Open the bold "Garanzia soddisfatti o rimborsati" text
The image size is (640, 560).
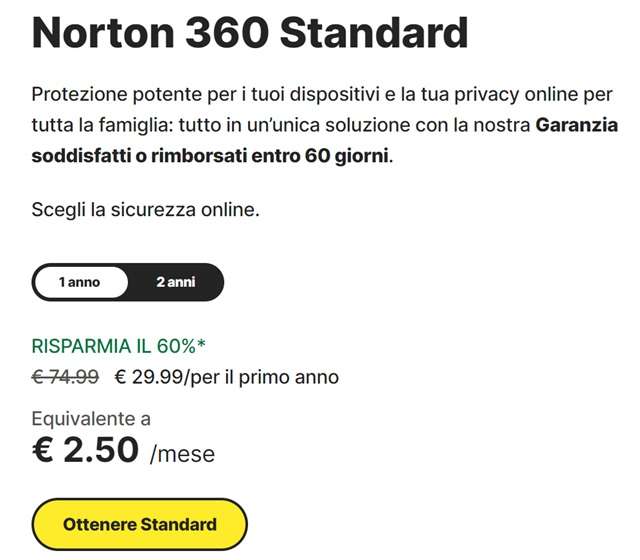140,158
